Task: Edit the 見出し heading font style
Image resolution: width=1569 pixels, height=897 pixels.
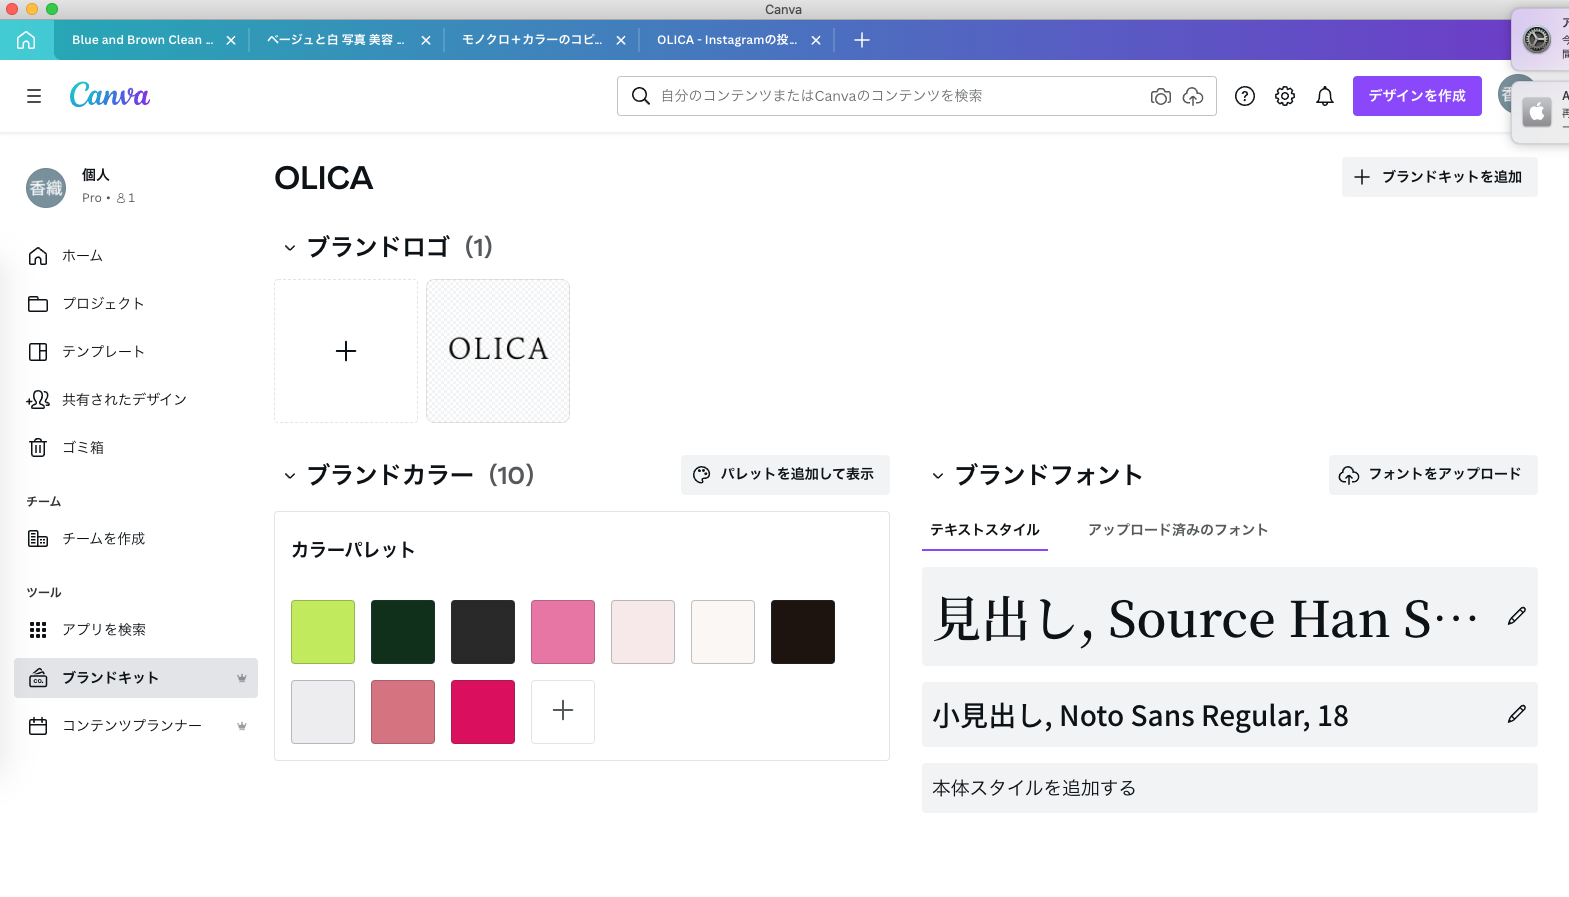Action: click(1517, 616)
